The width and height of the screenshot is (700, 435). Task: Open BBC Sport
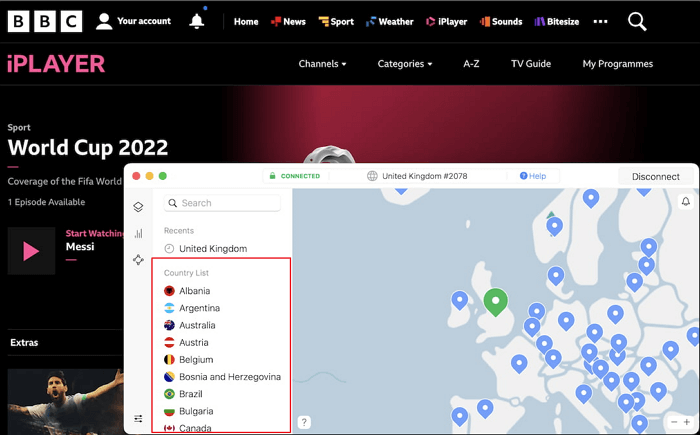(336, 21)
